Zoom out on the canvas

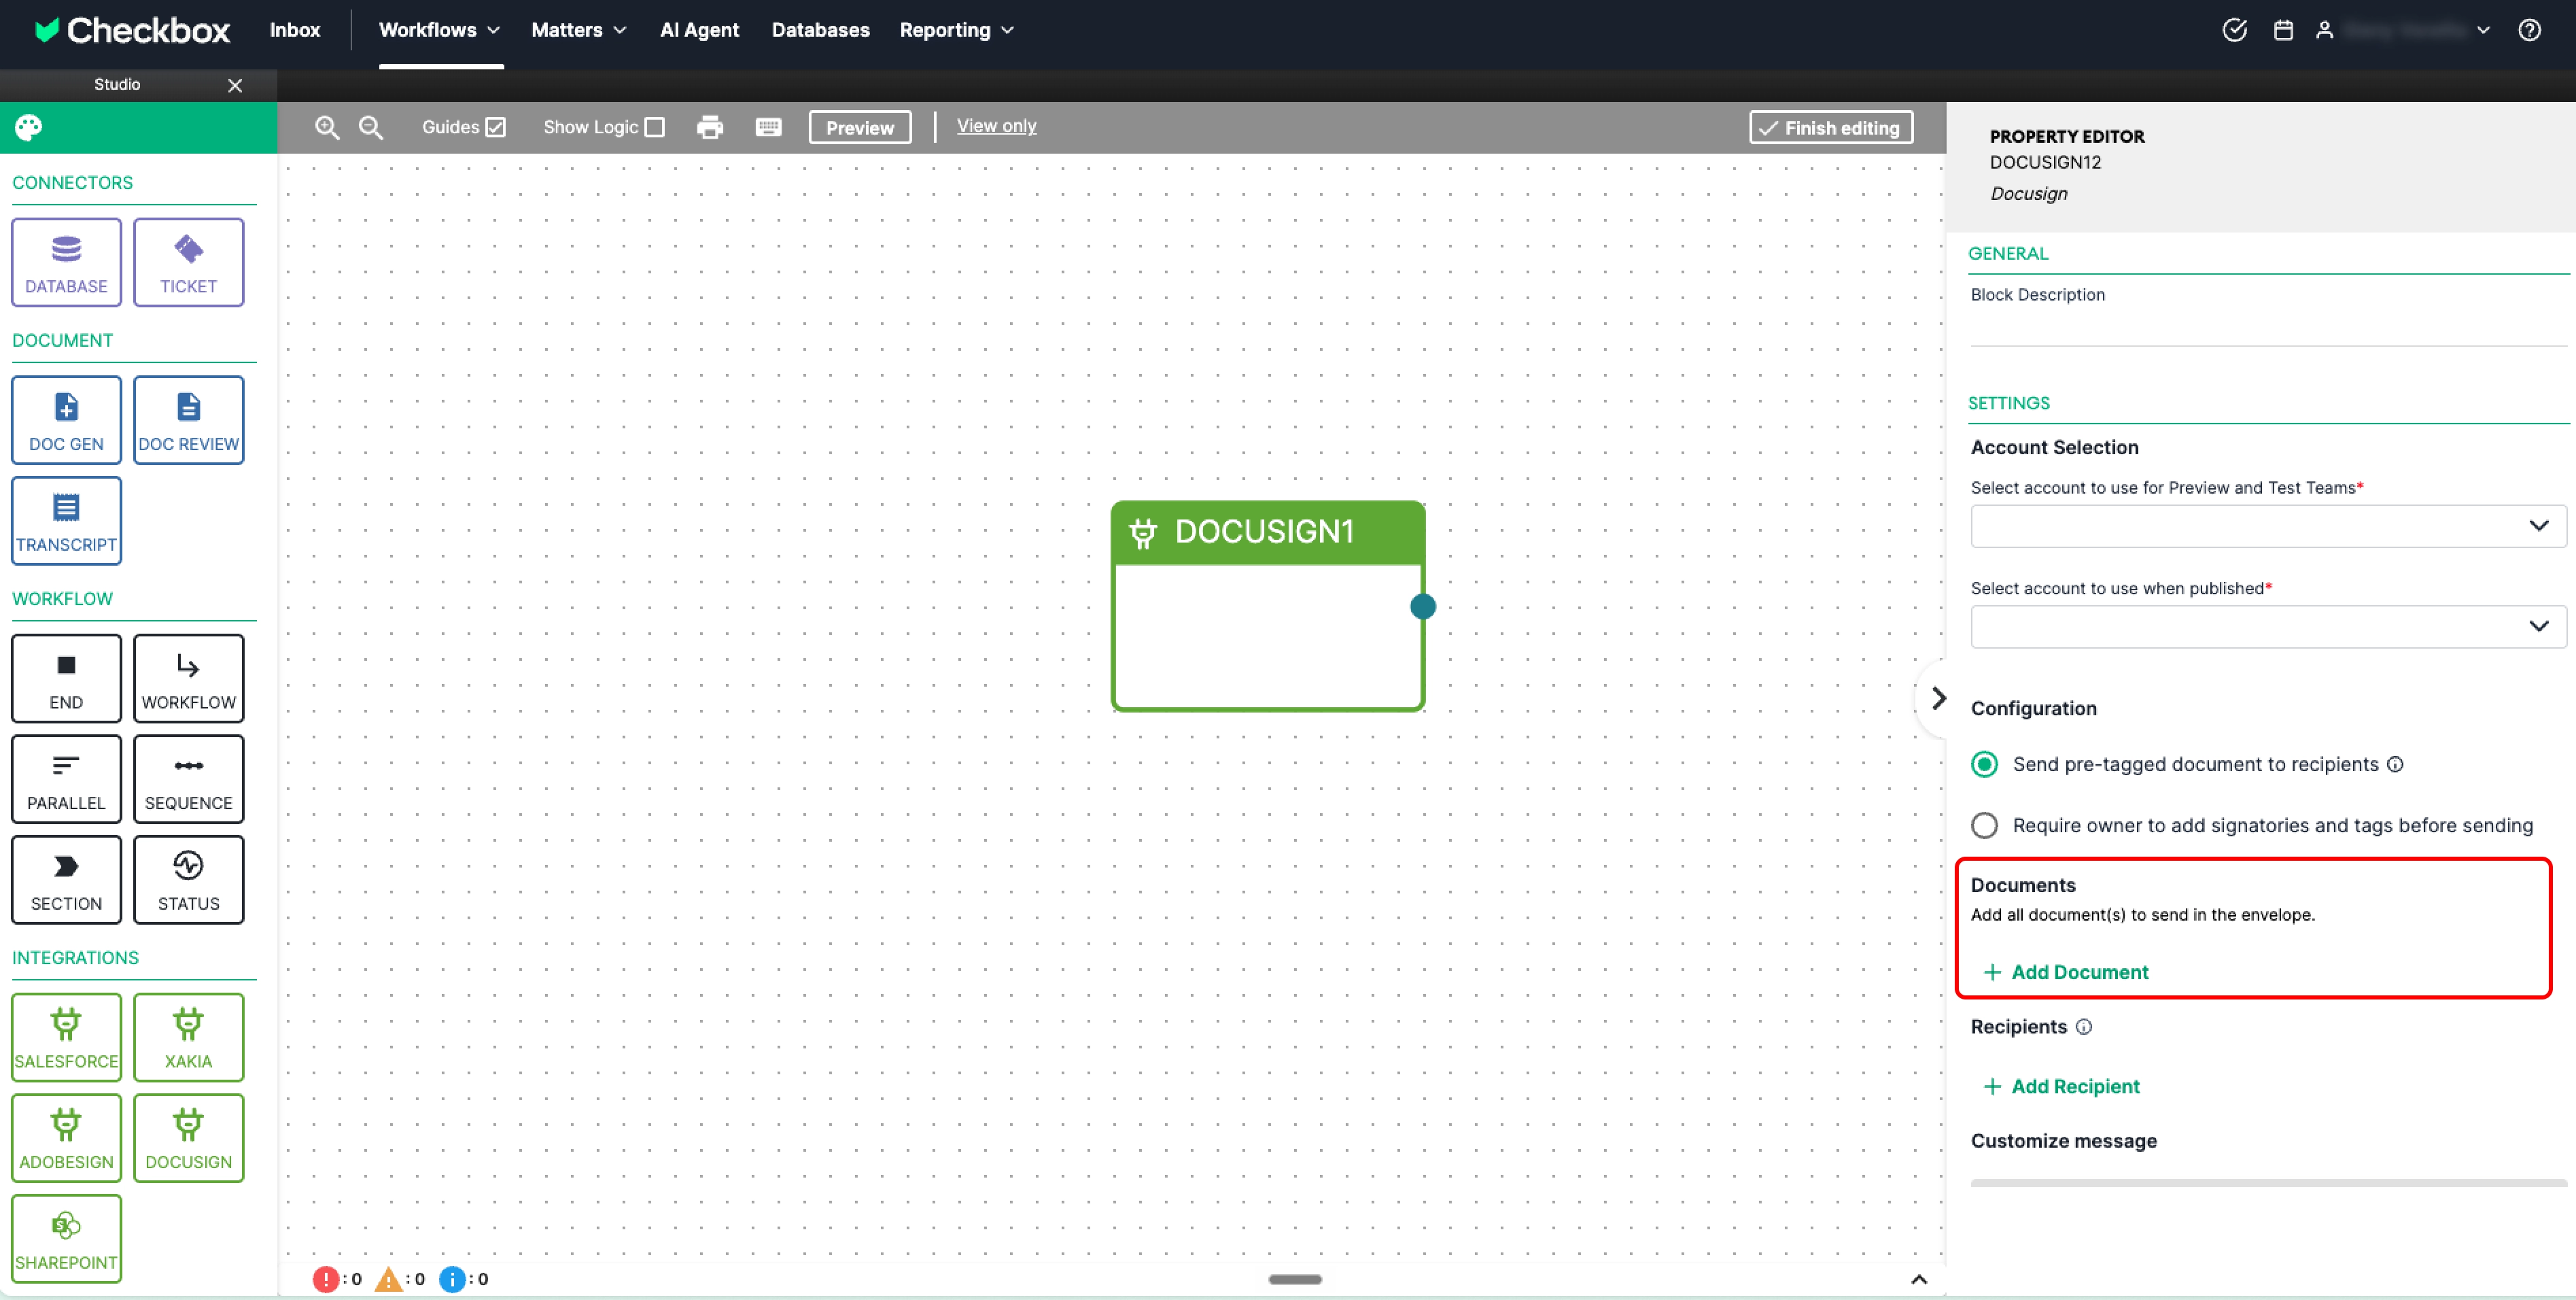tap(371, 127)
